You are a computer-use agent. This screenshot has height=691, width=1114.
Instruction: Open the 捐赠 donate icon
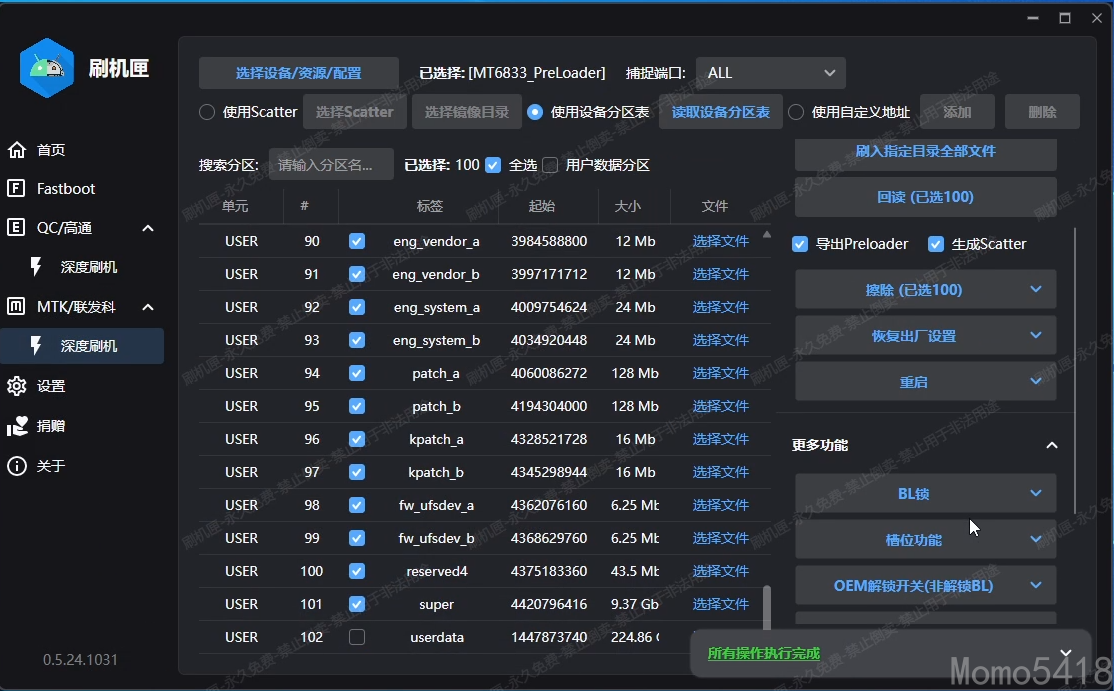tap(17, 426)
